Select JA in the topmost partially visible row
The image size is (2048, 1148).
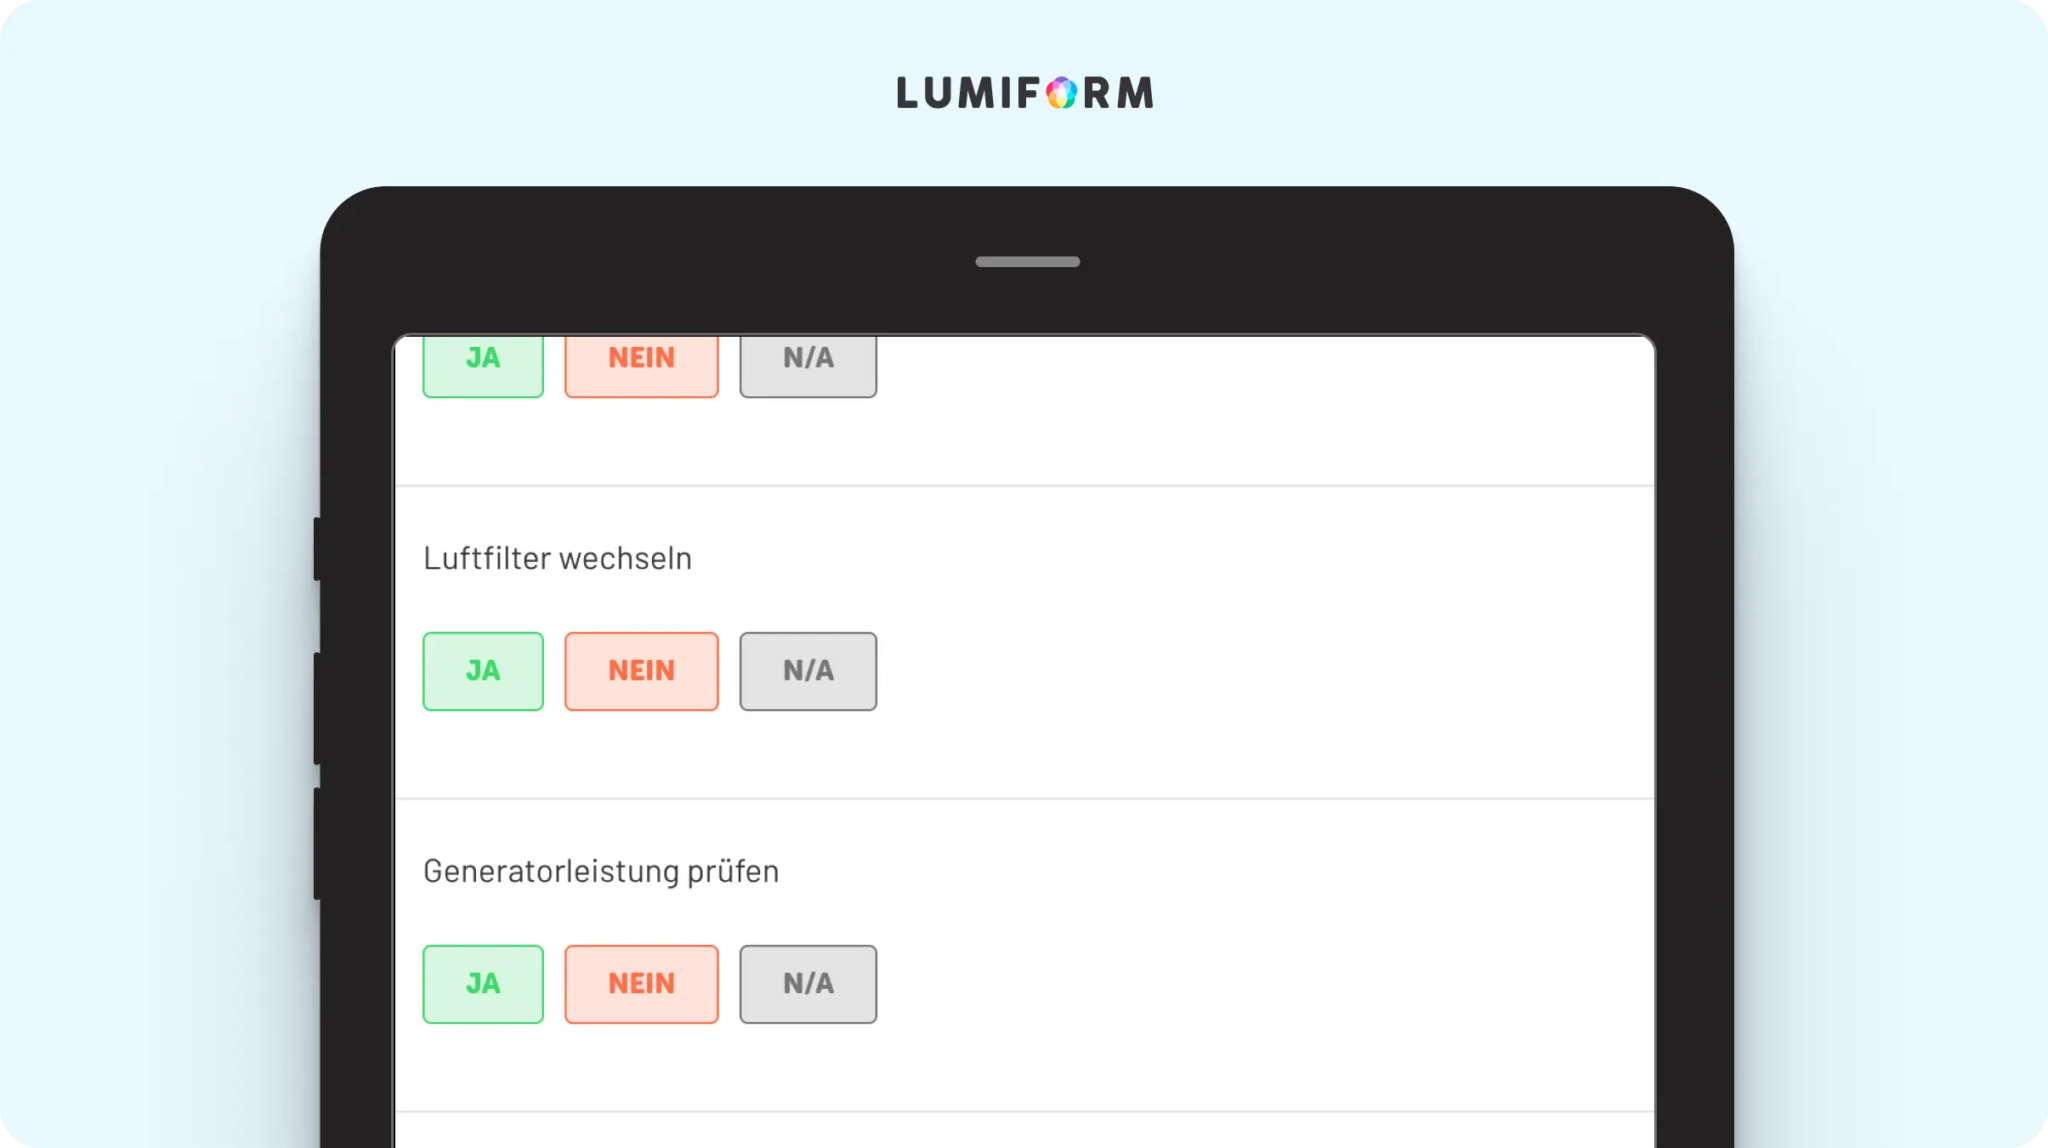pos(483,366)
